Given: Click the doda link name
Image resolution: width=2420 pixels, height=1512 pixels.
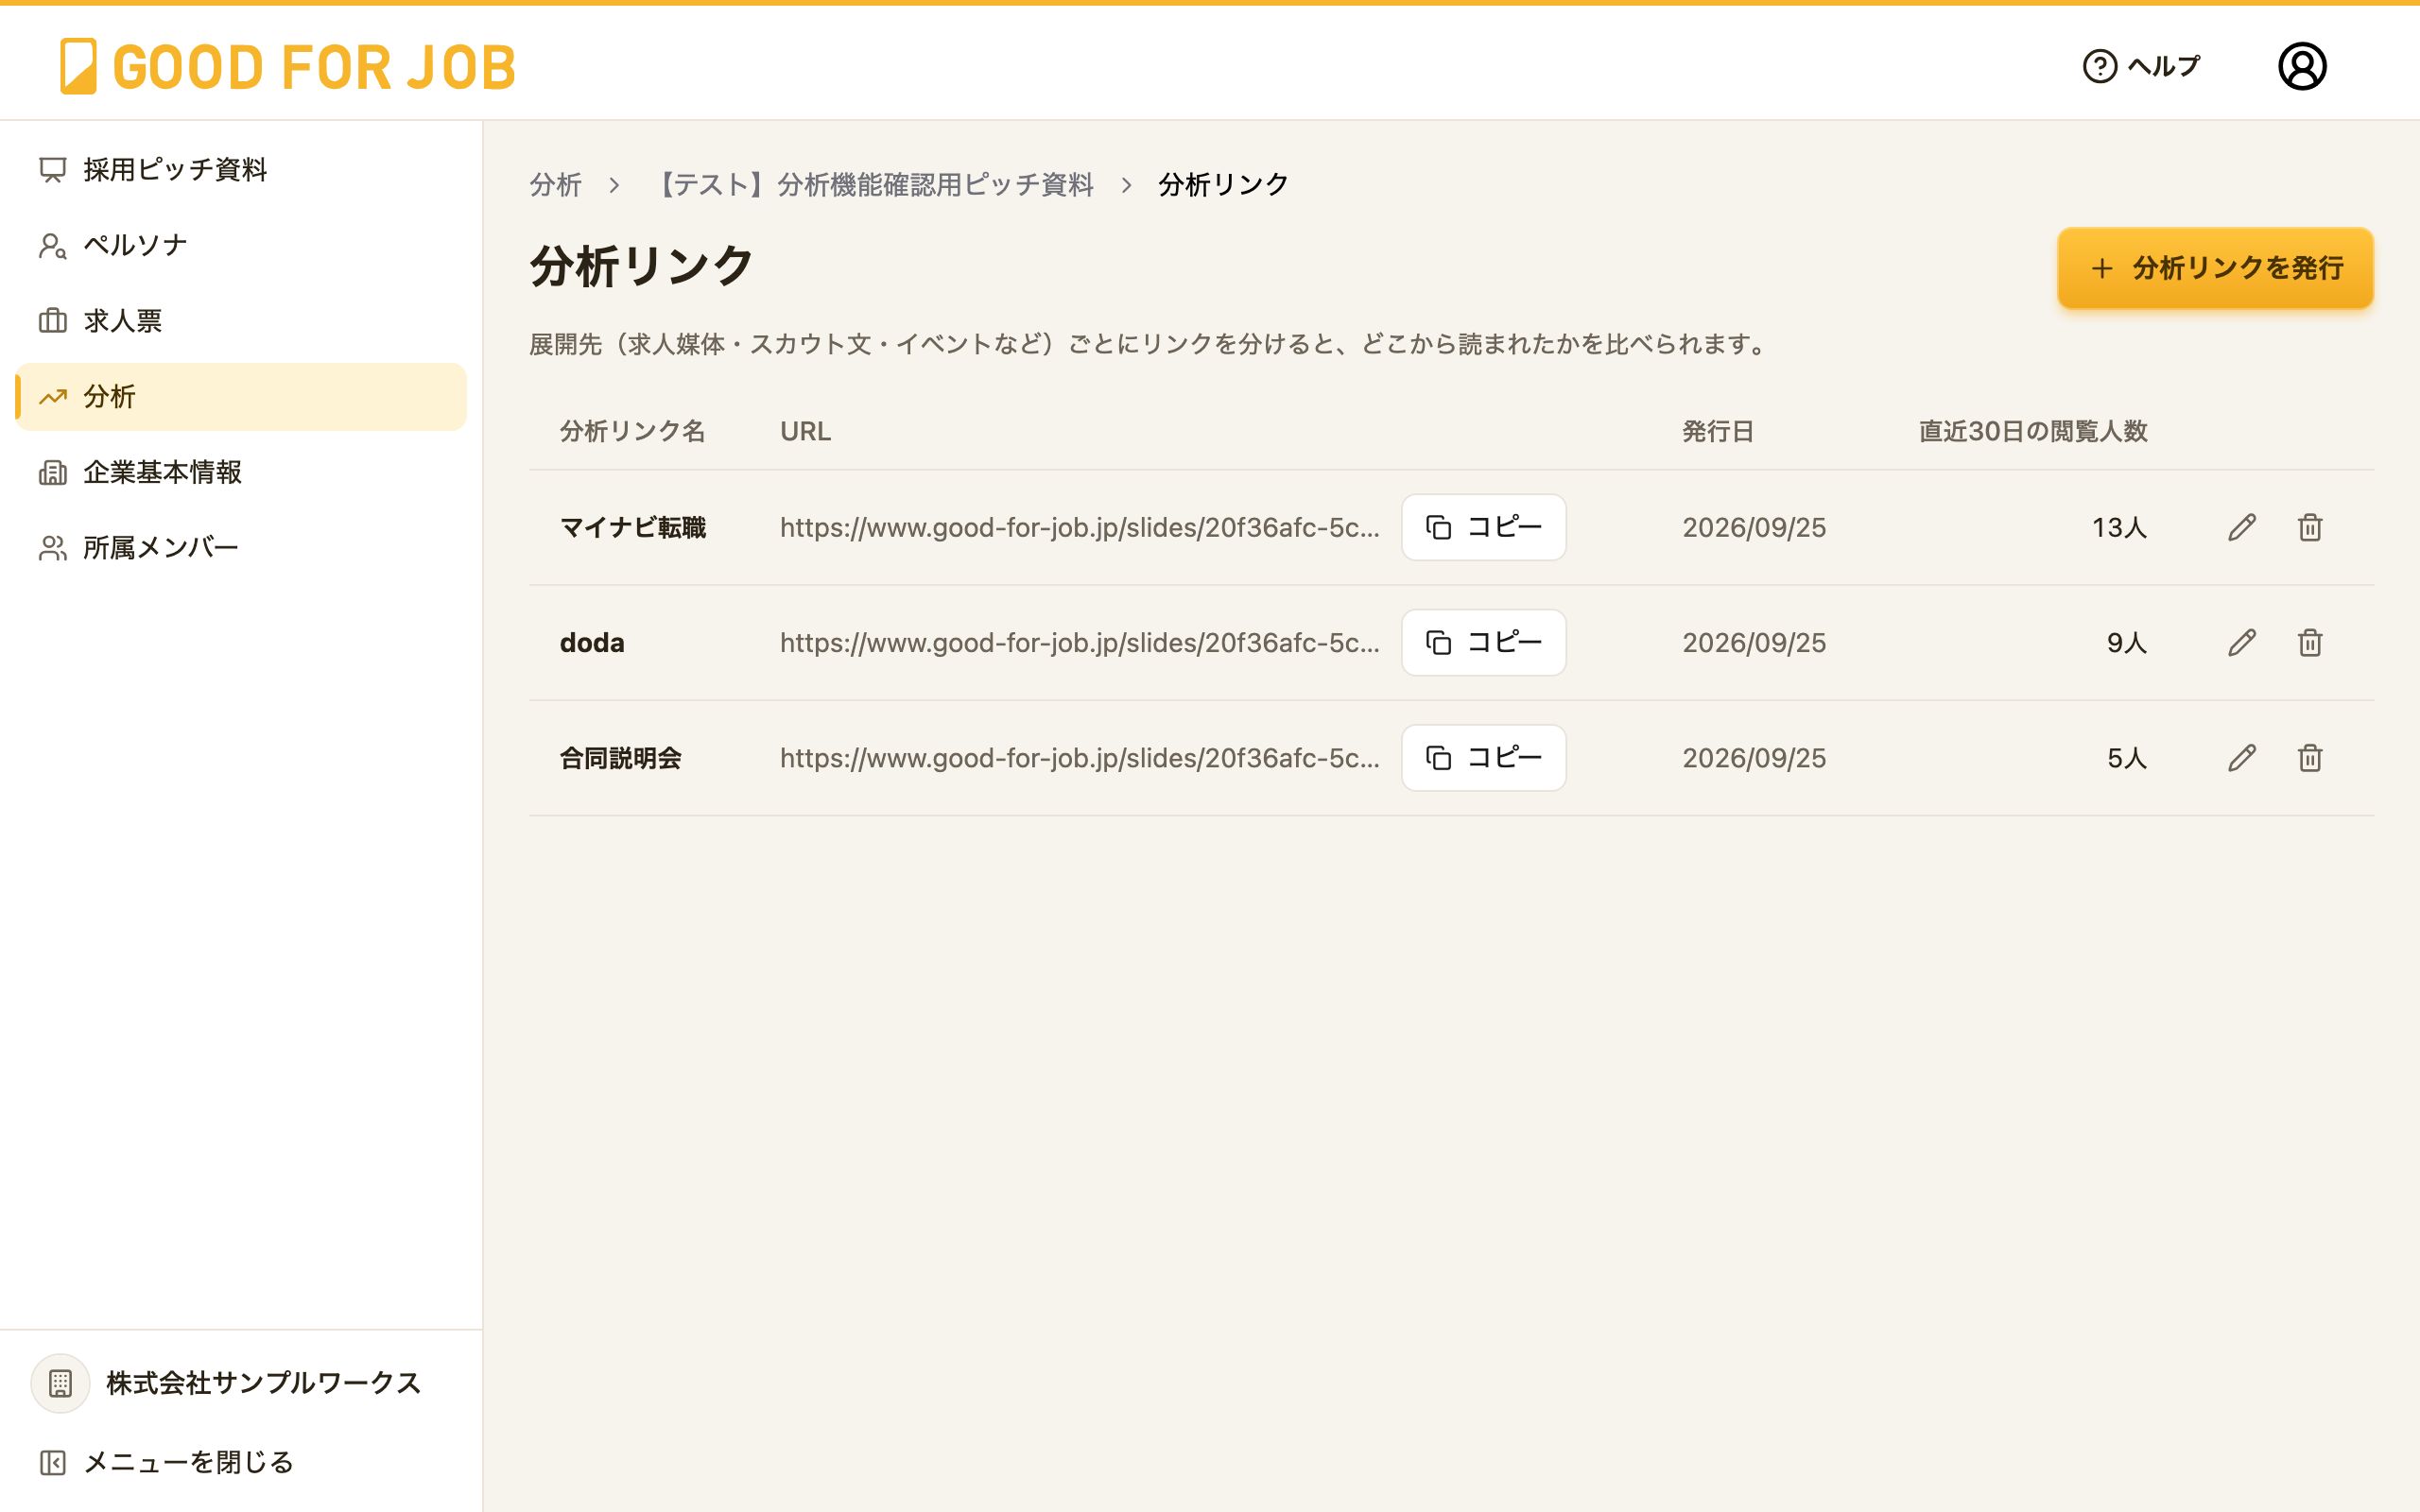Looking at the screenshot, I should [x=592, y=642].
